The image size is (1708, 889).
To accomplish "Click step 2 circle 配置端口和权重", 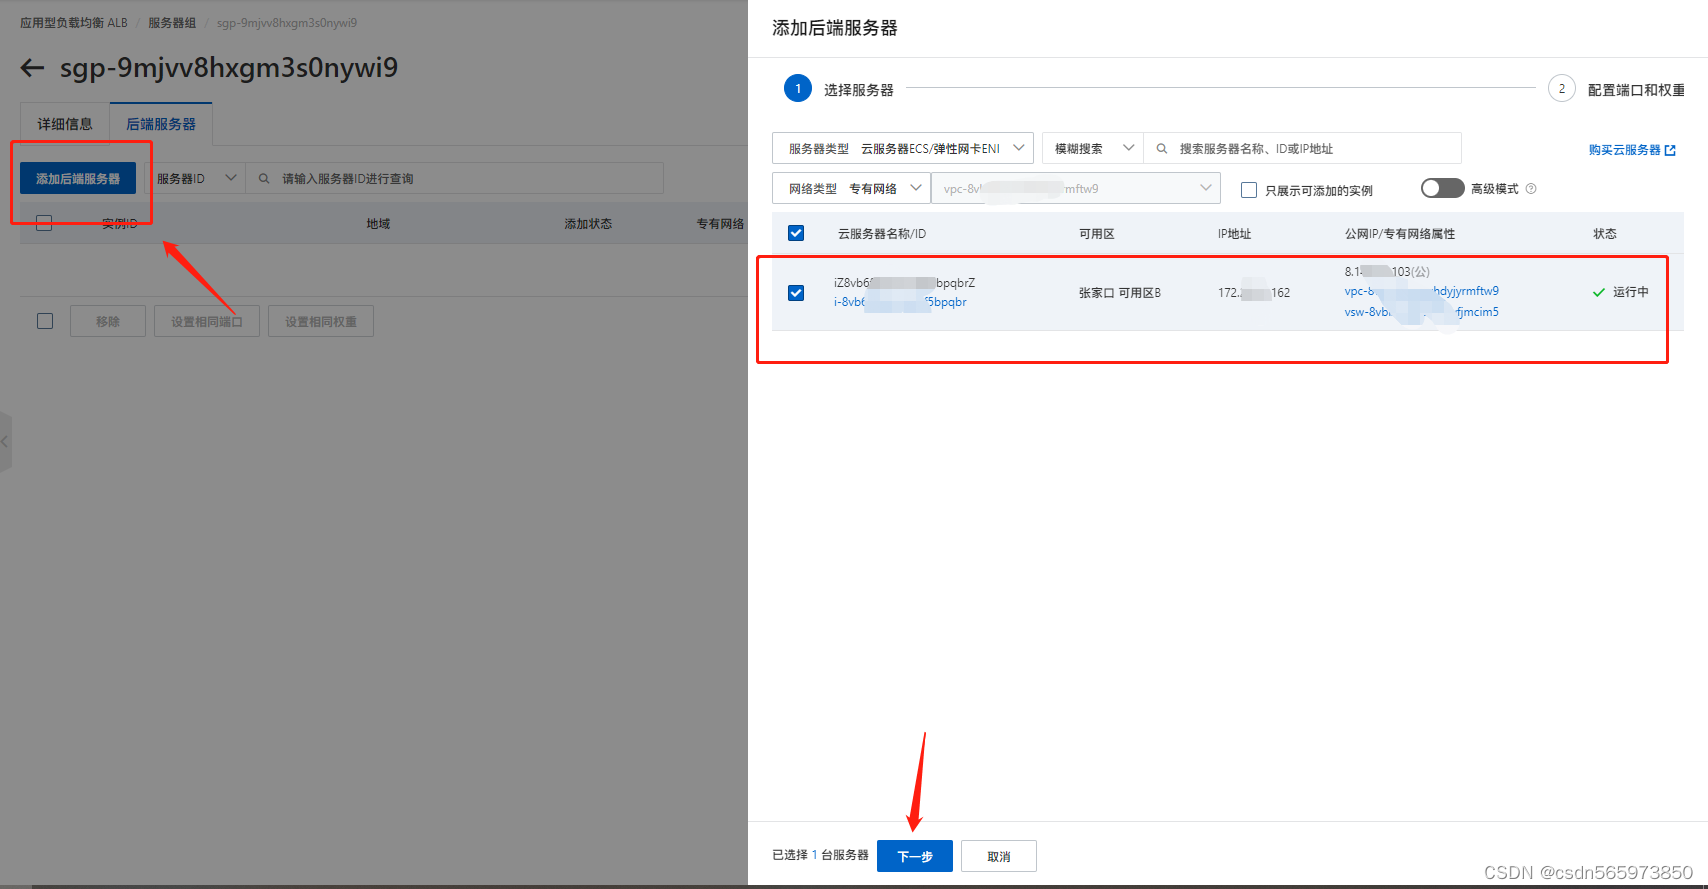I will [1562, 89].
